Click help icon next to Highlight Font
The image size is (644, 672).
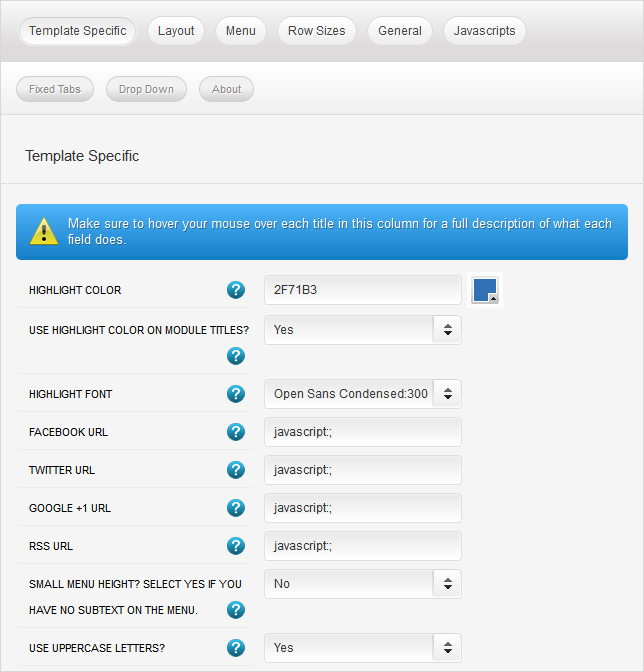tap(236, 394)
